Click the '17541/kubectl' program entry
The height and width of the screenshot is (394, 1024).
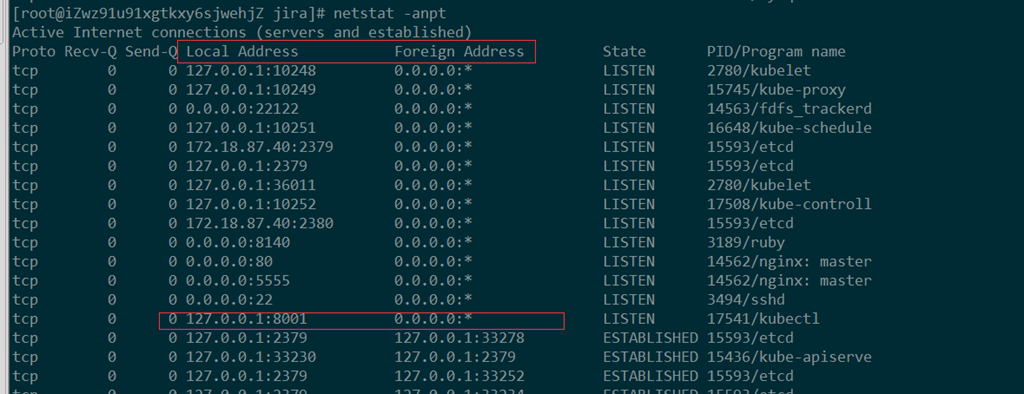point(763,320)
